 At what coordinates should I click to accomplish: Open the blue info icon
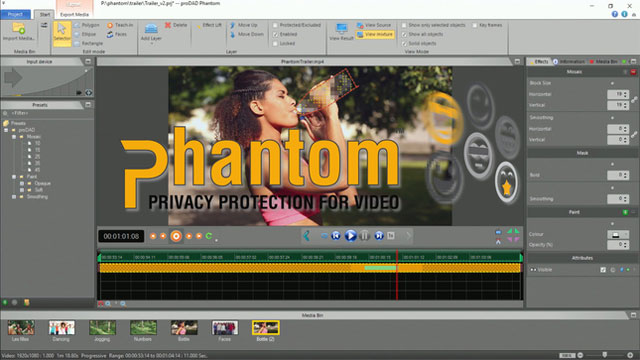(x=624, y=14)
